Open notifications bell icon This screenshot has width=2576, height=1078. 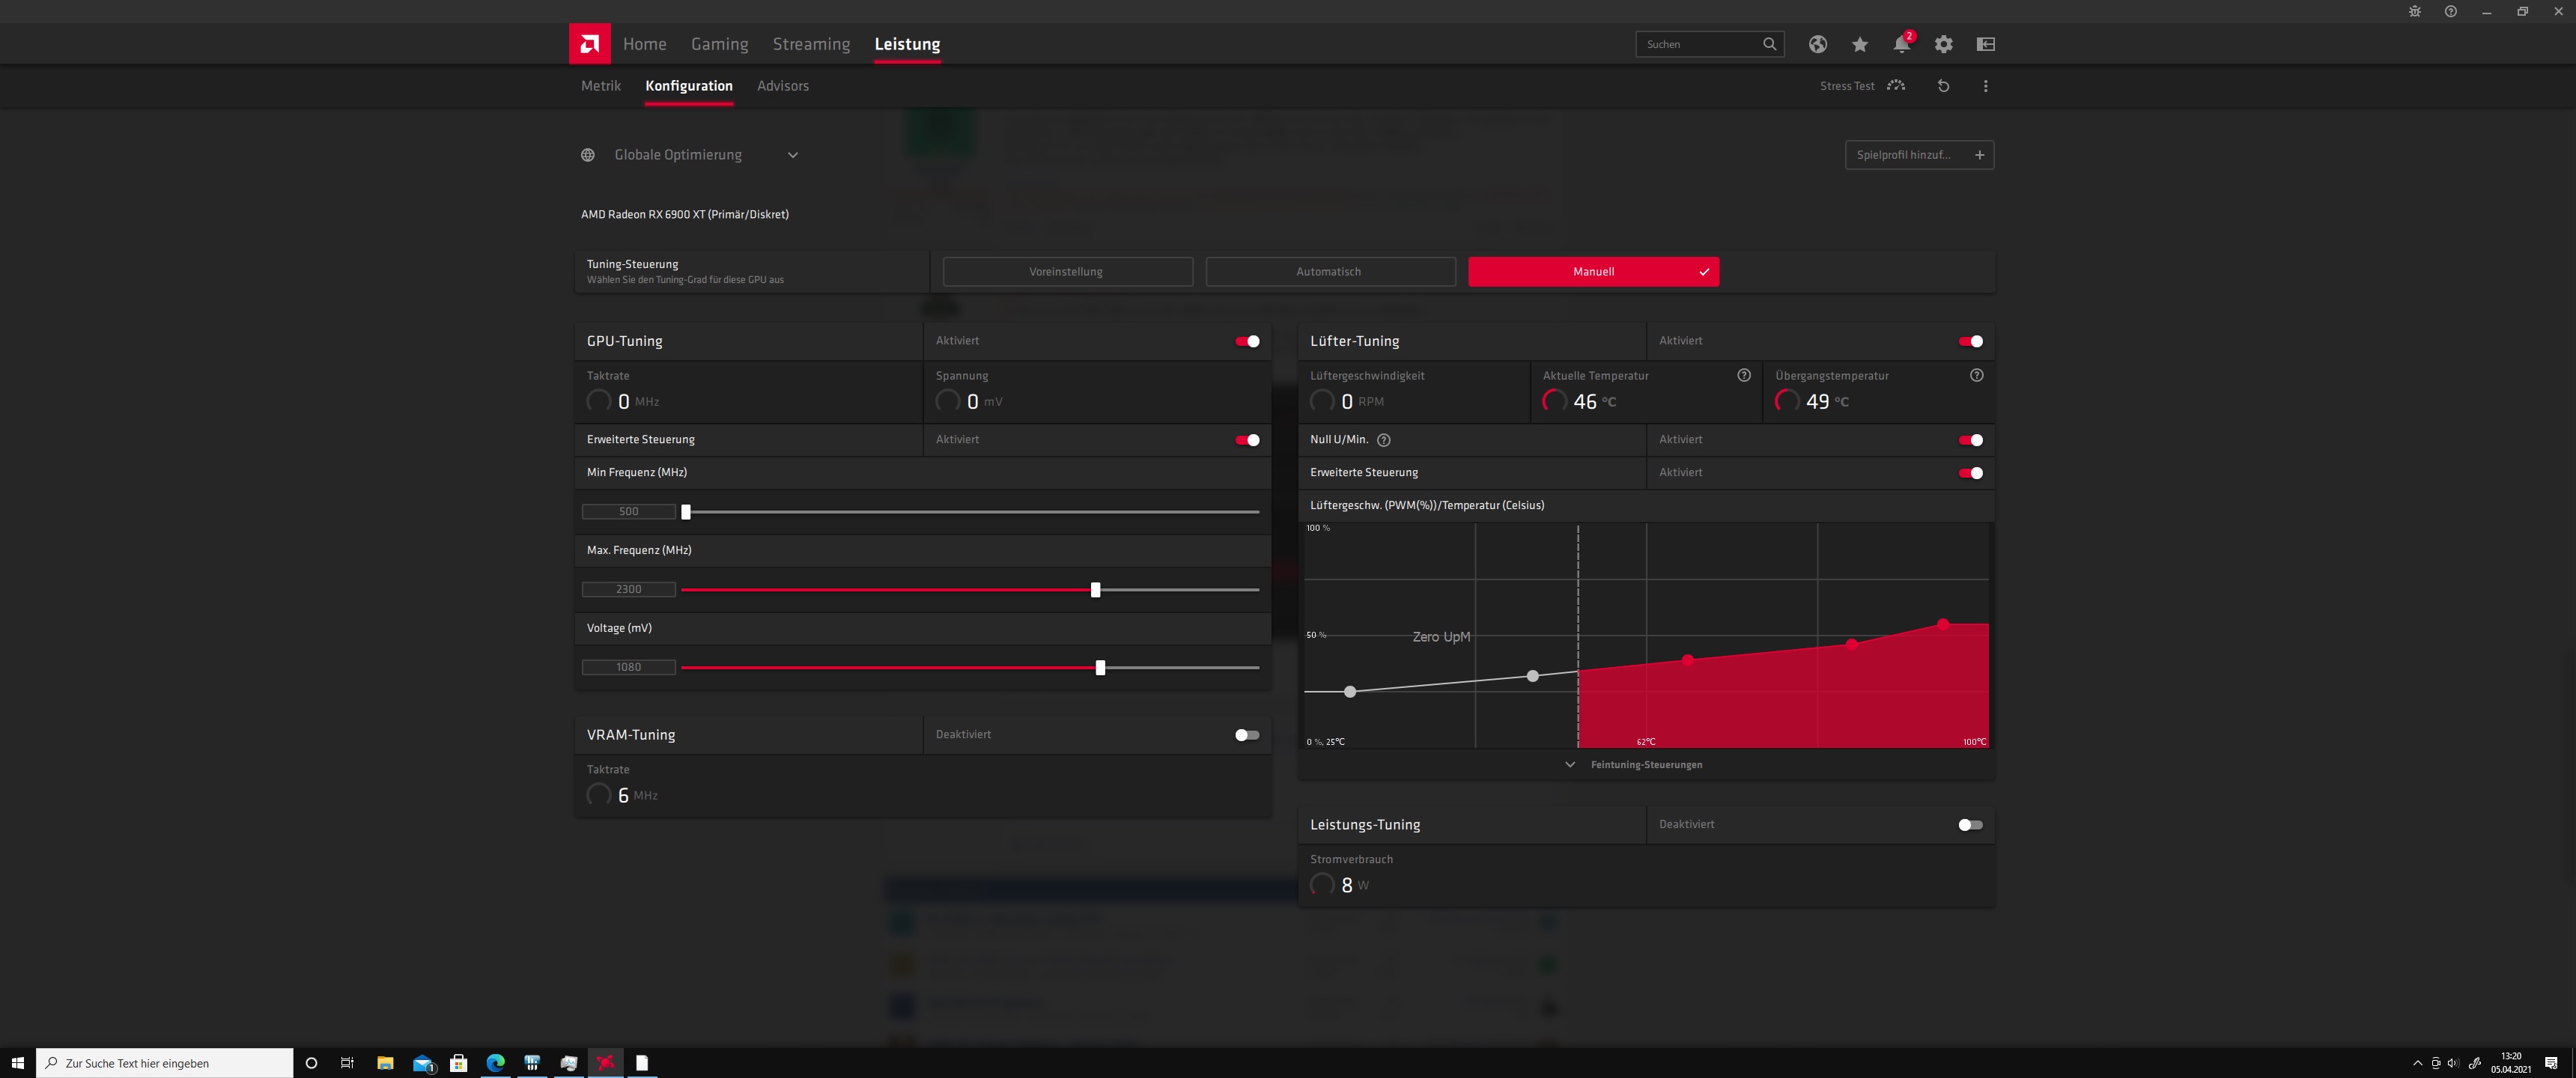1901,44
